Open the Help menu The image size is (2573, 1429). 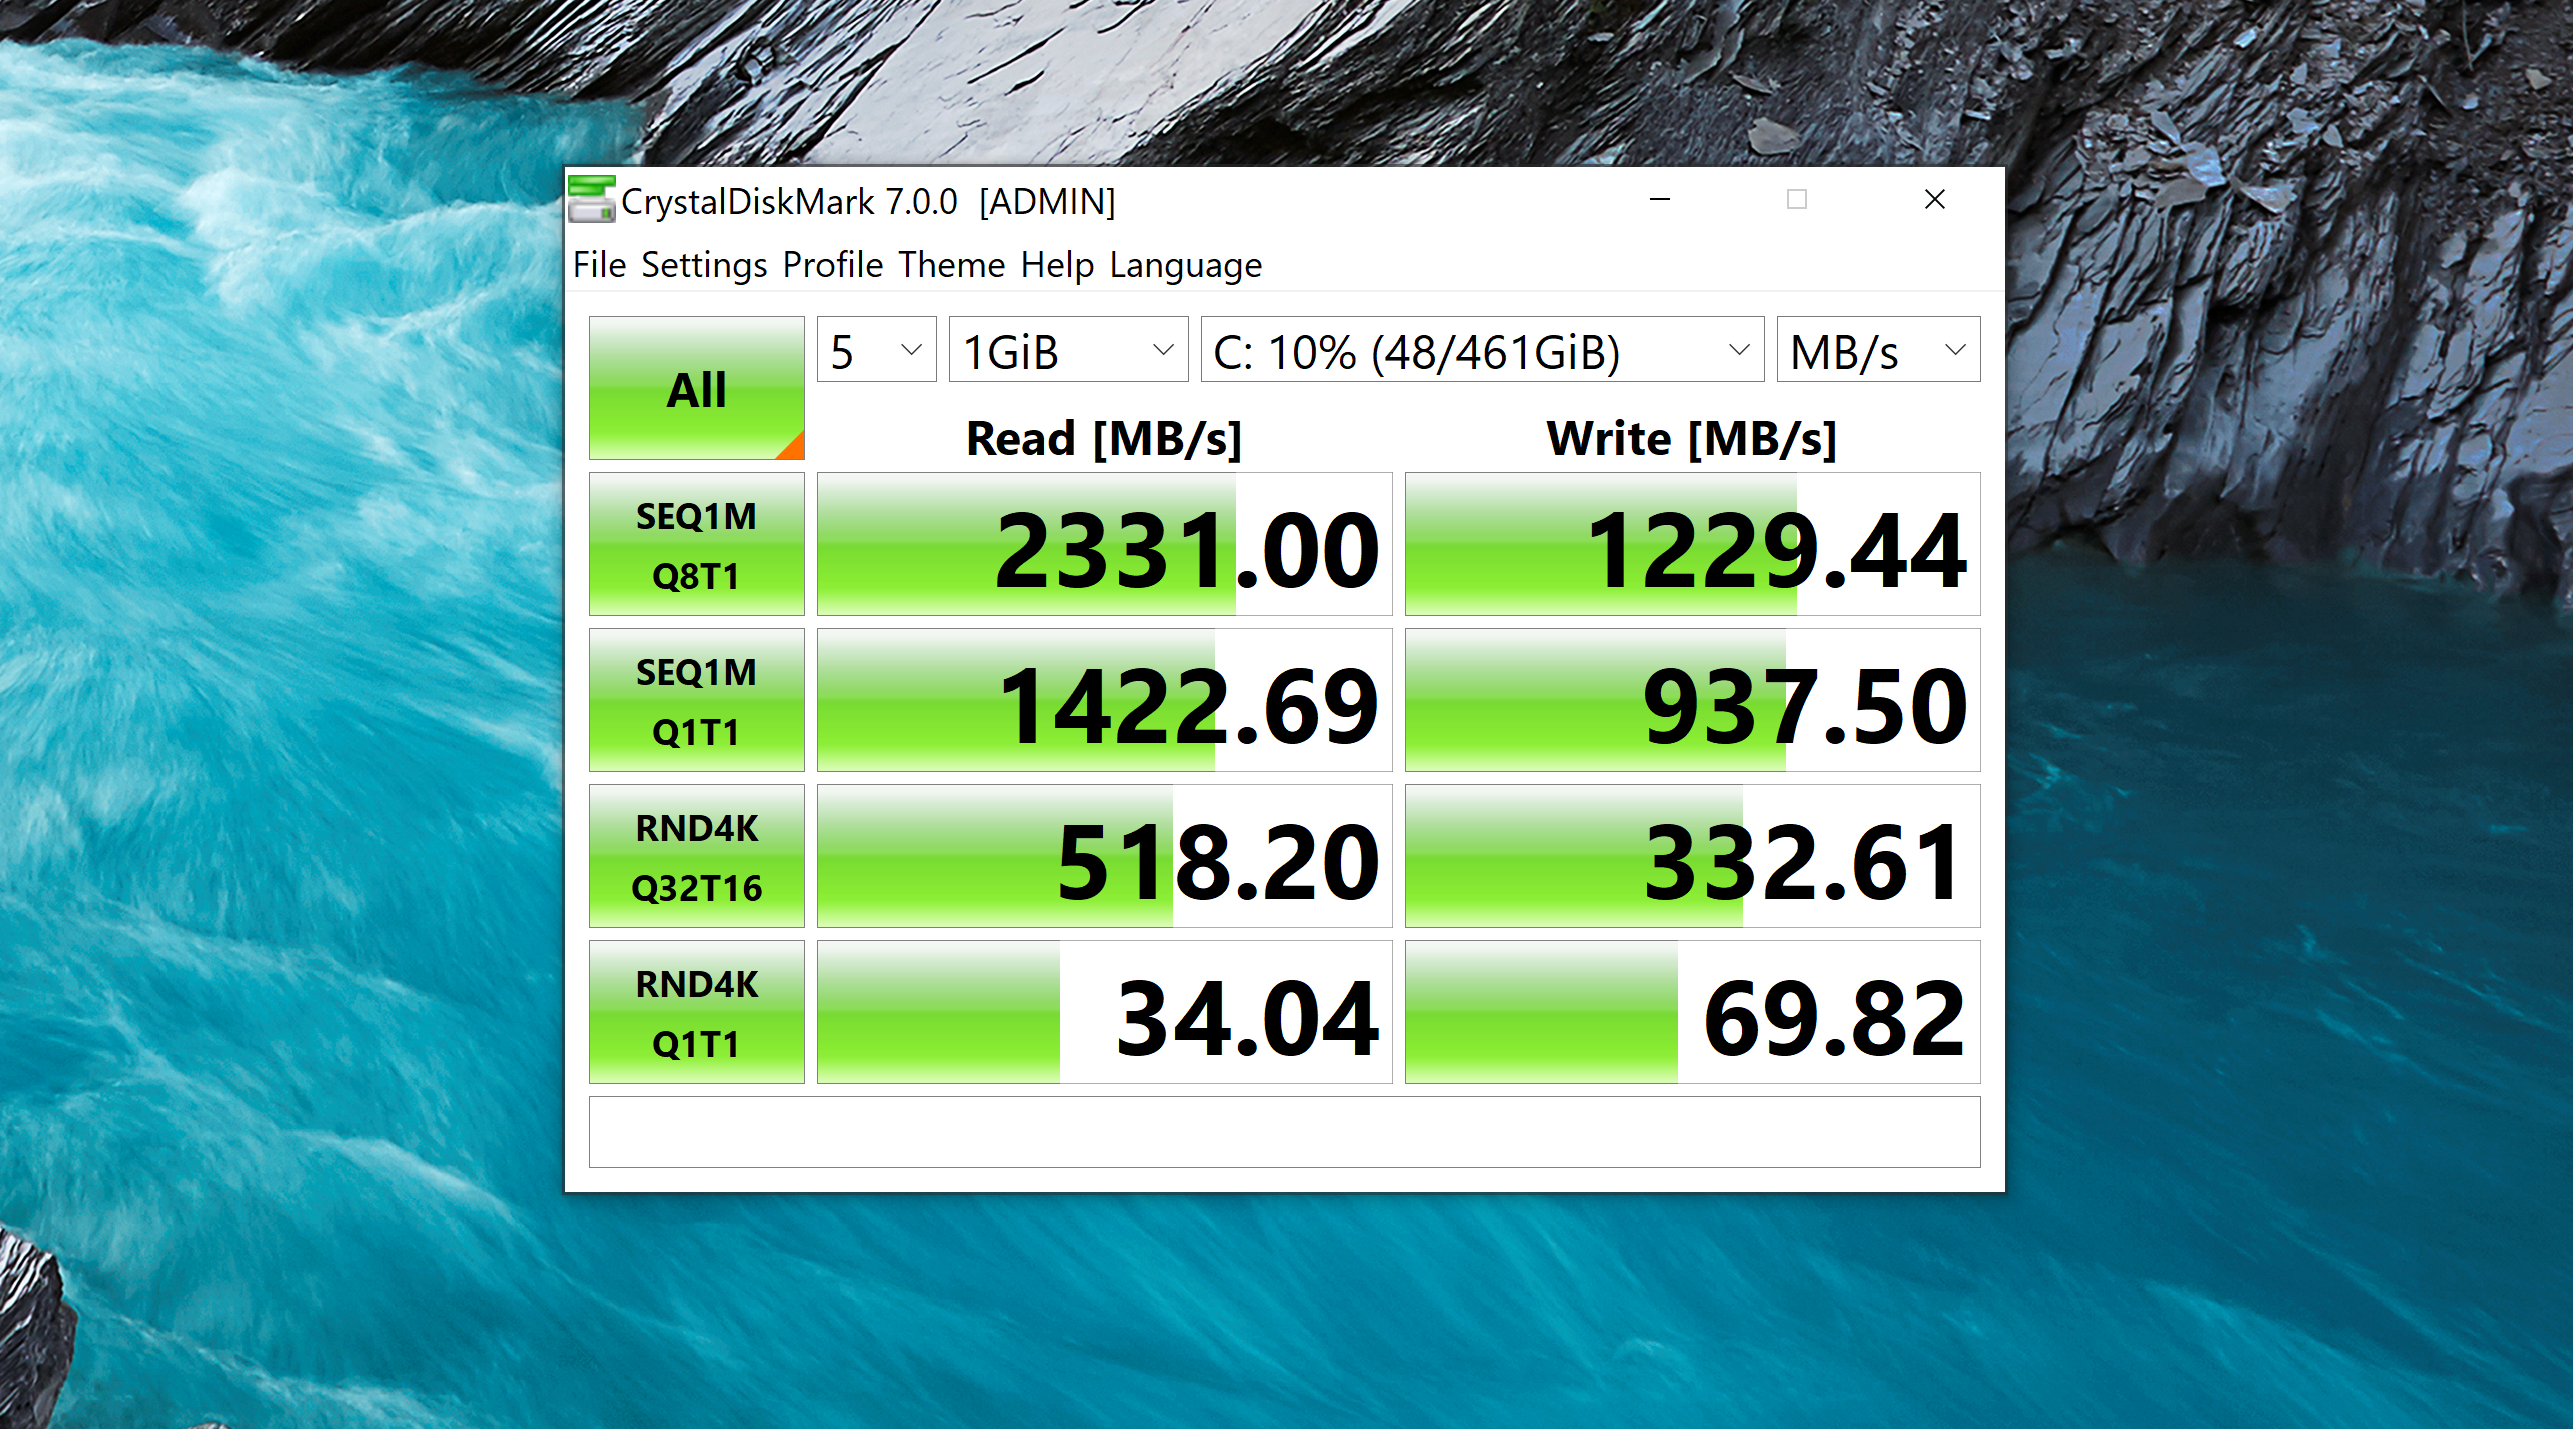pos(1057,265)
